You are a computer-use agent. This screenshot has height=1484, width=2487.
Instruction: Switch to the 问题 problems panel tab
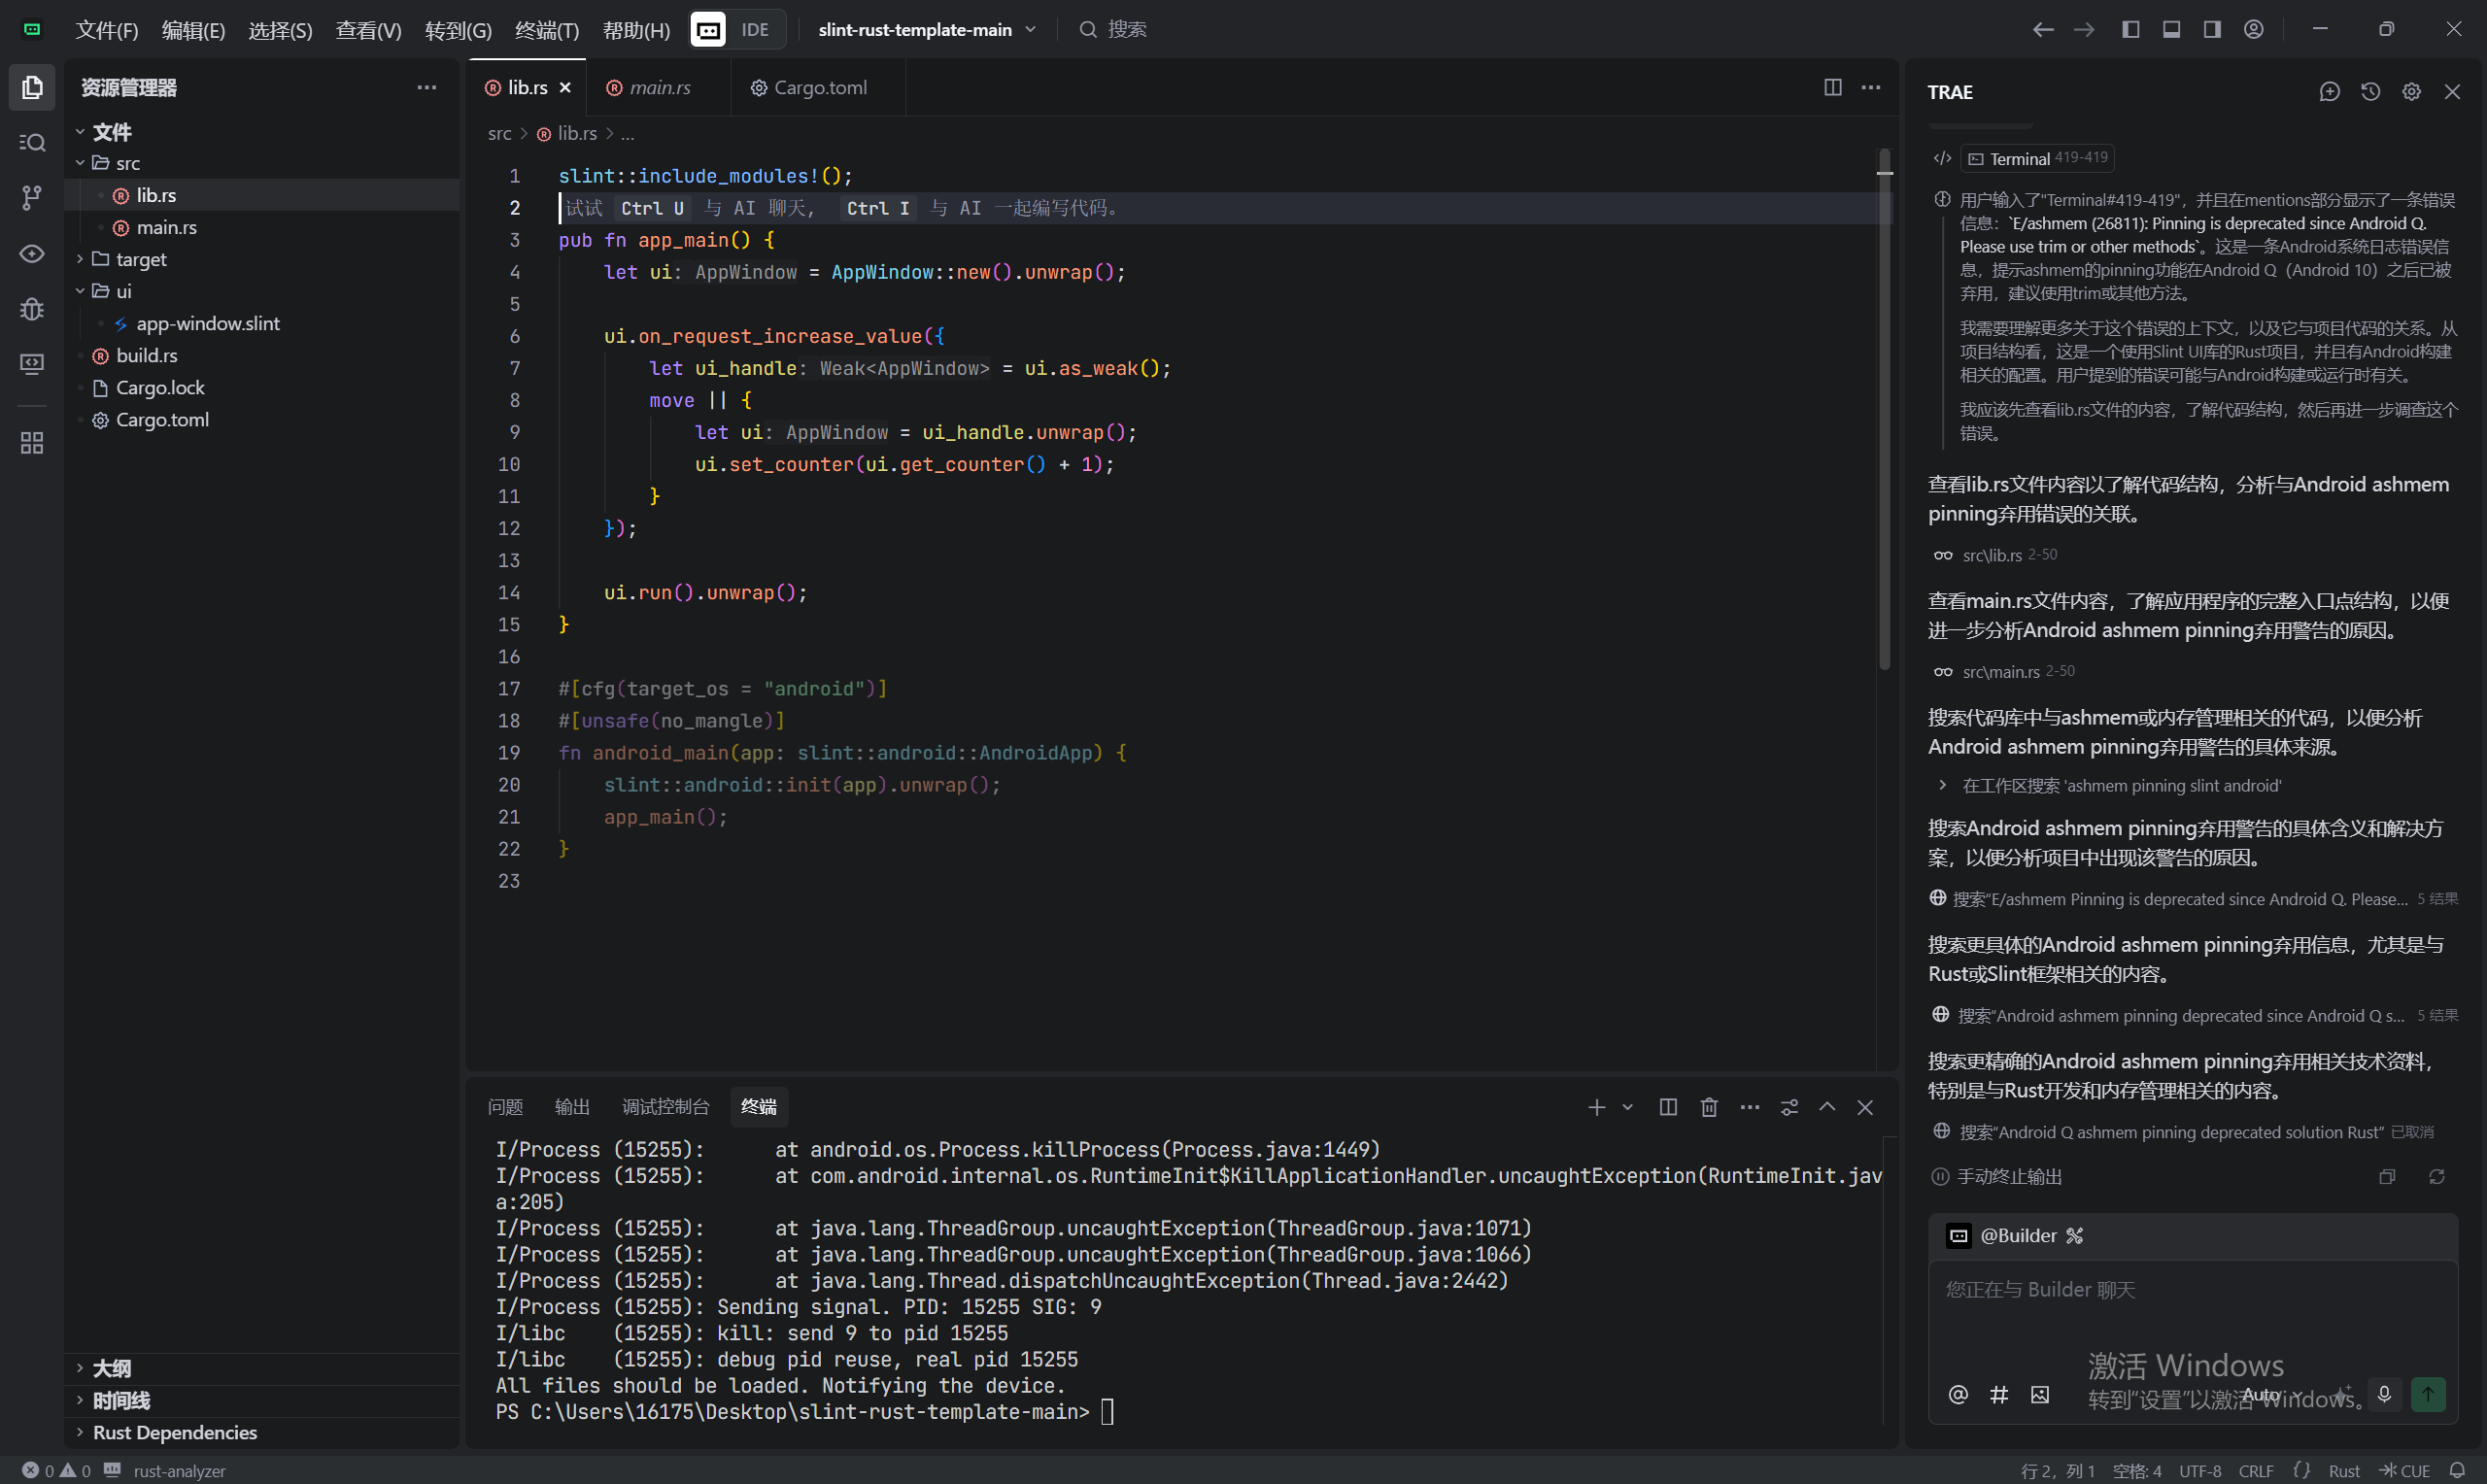[x=505, y=1107]
